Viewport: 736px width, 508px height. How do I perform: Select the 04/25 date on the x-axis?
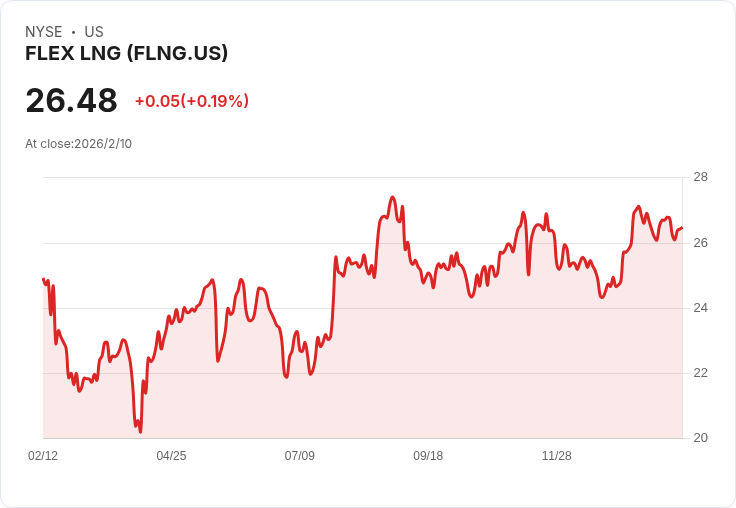[171, 455]
